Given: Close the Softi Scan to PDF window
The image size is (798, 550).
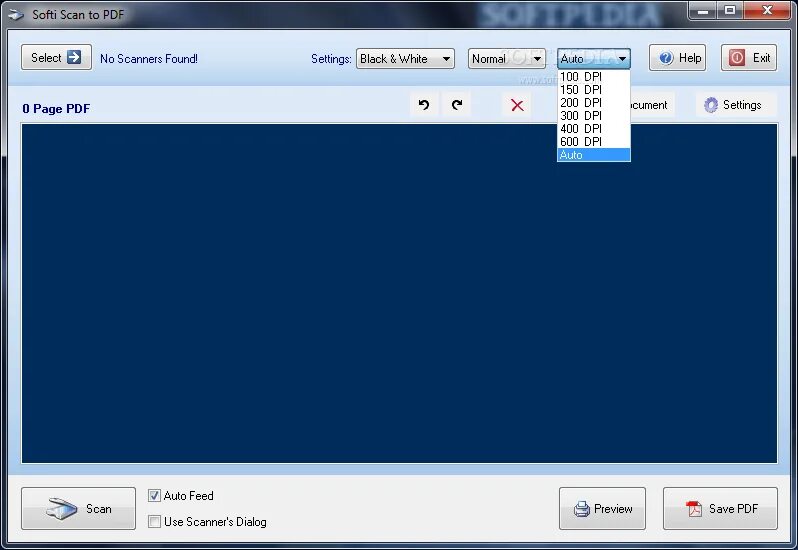Looking at the screenshot, I should (767, 11).
